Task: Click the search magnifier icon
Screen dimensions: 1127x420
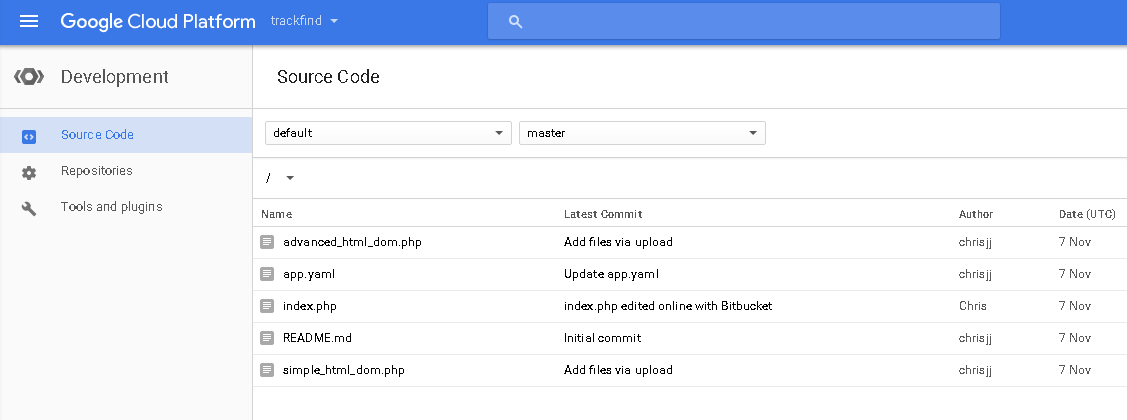Action: click(x=516, y=22)
